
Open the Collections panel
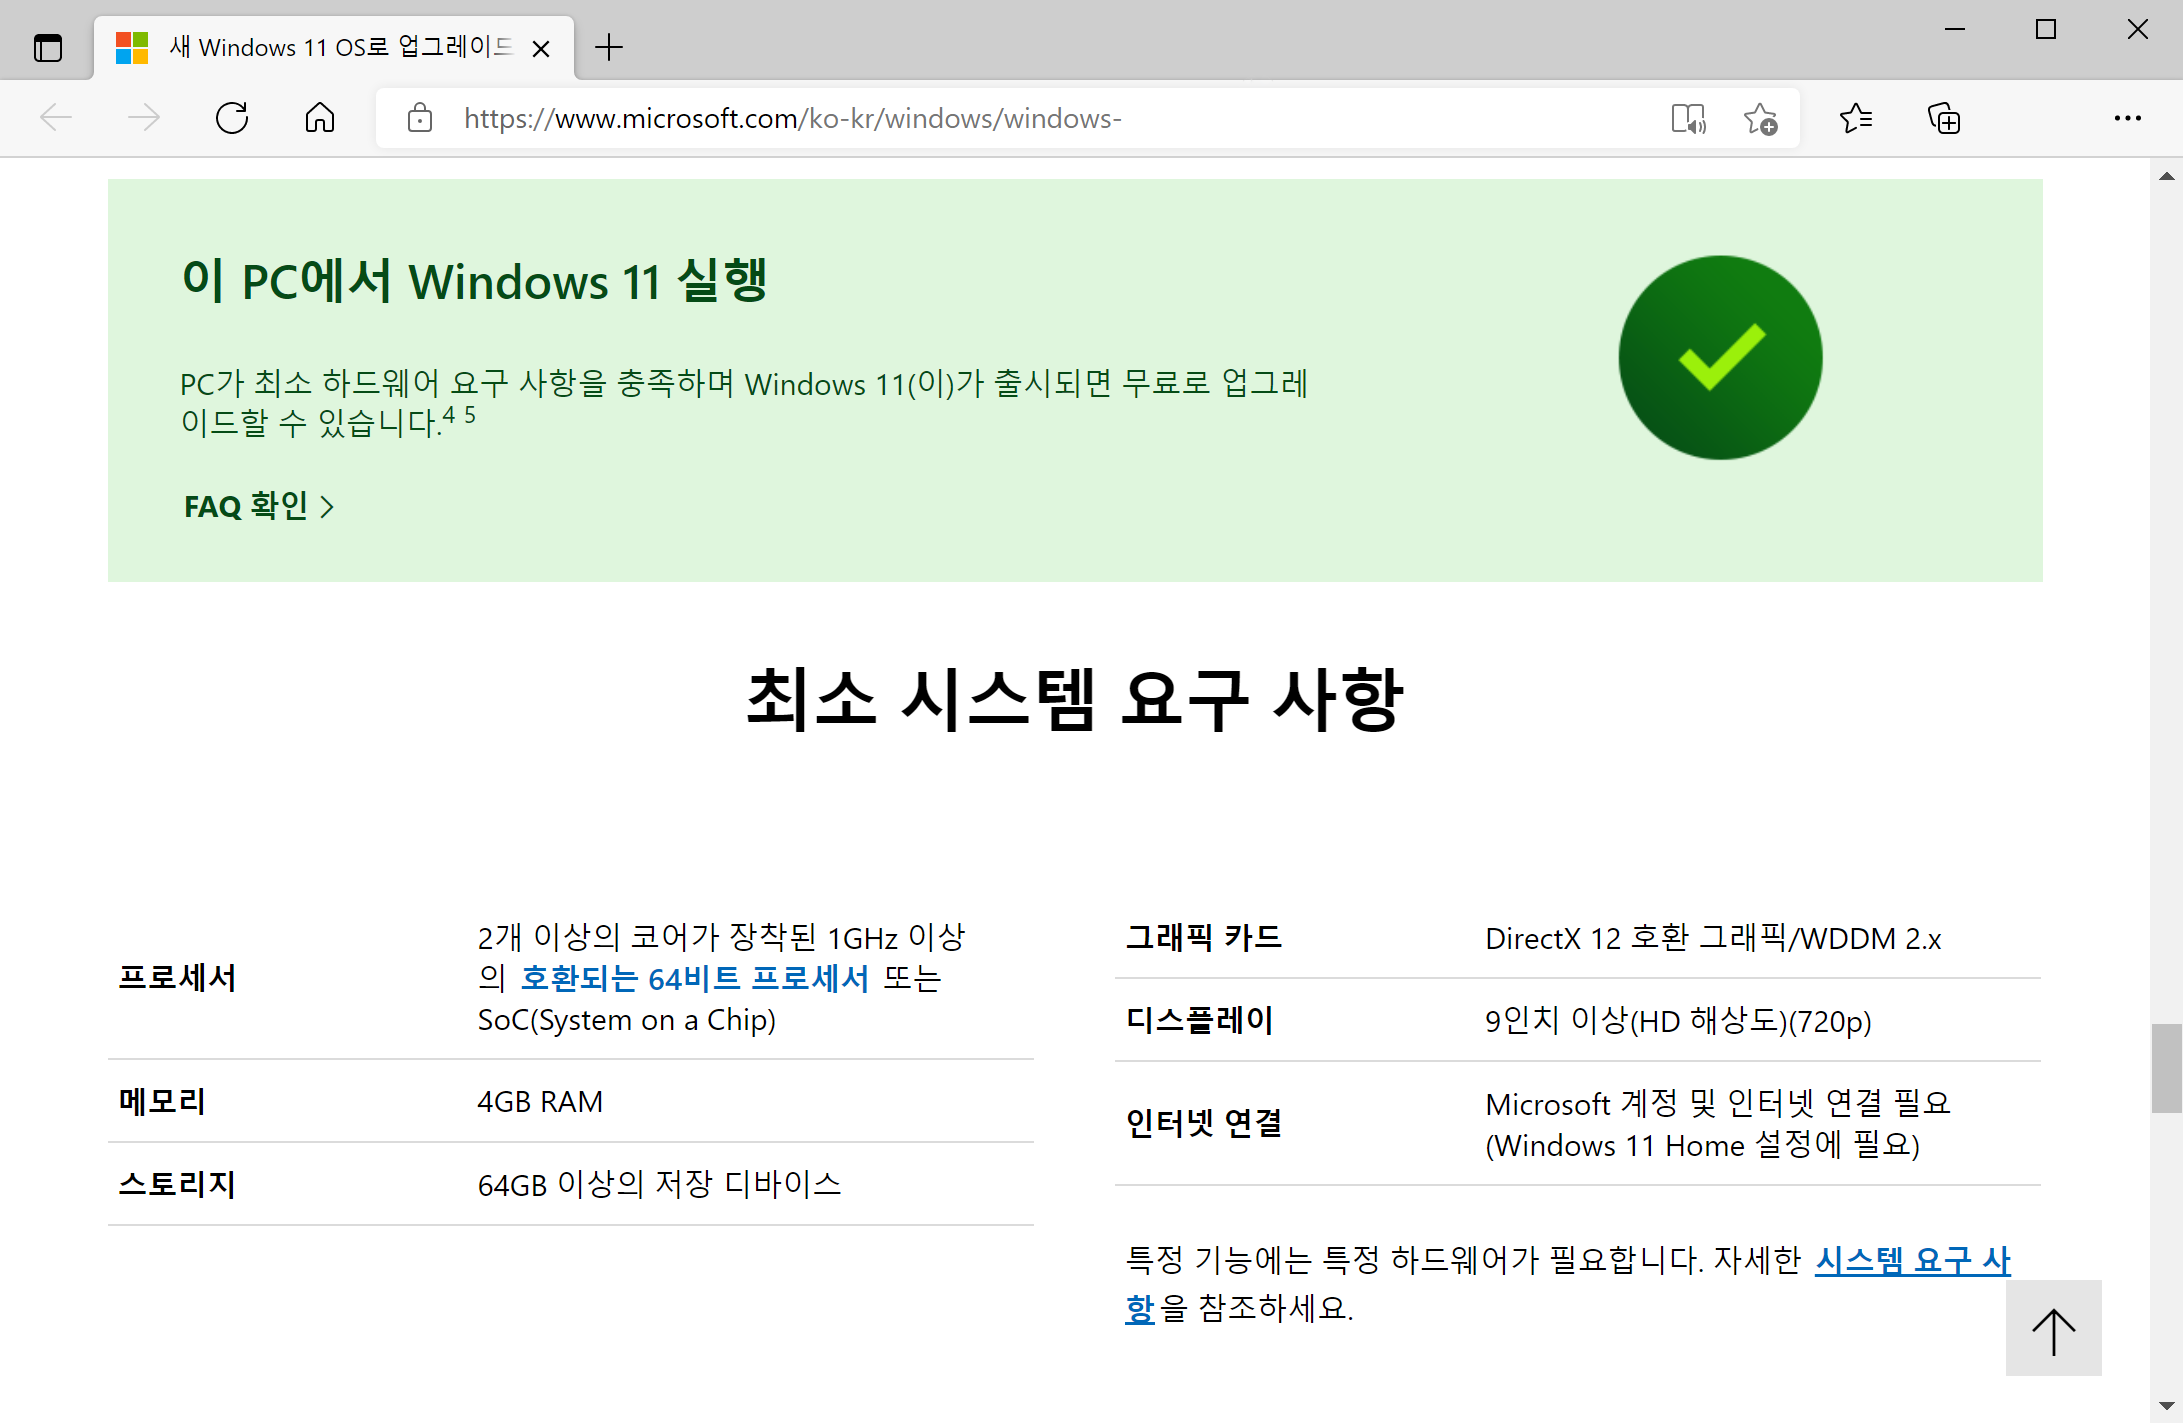point(1944,118)
